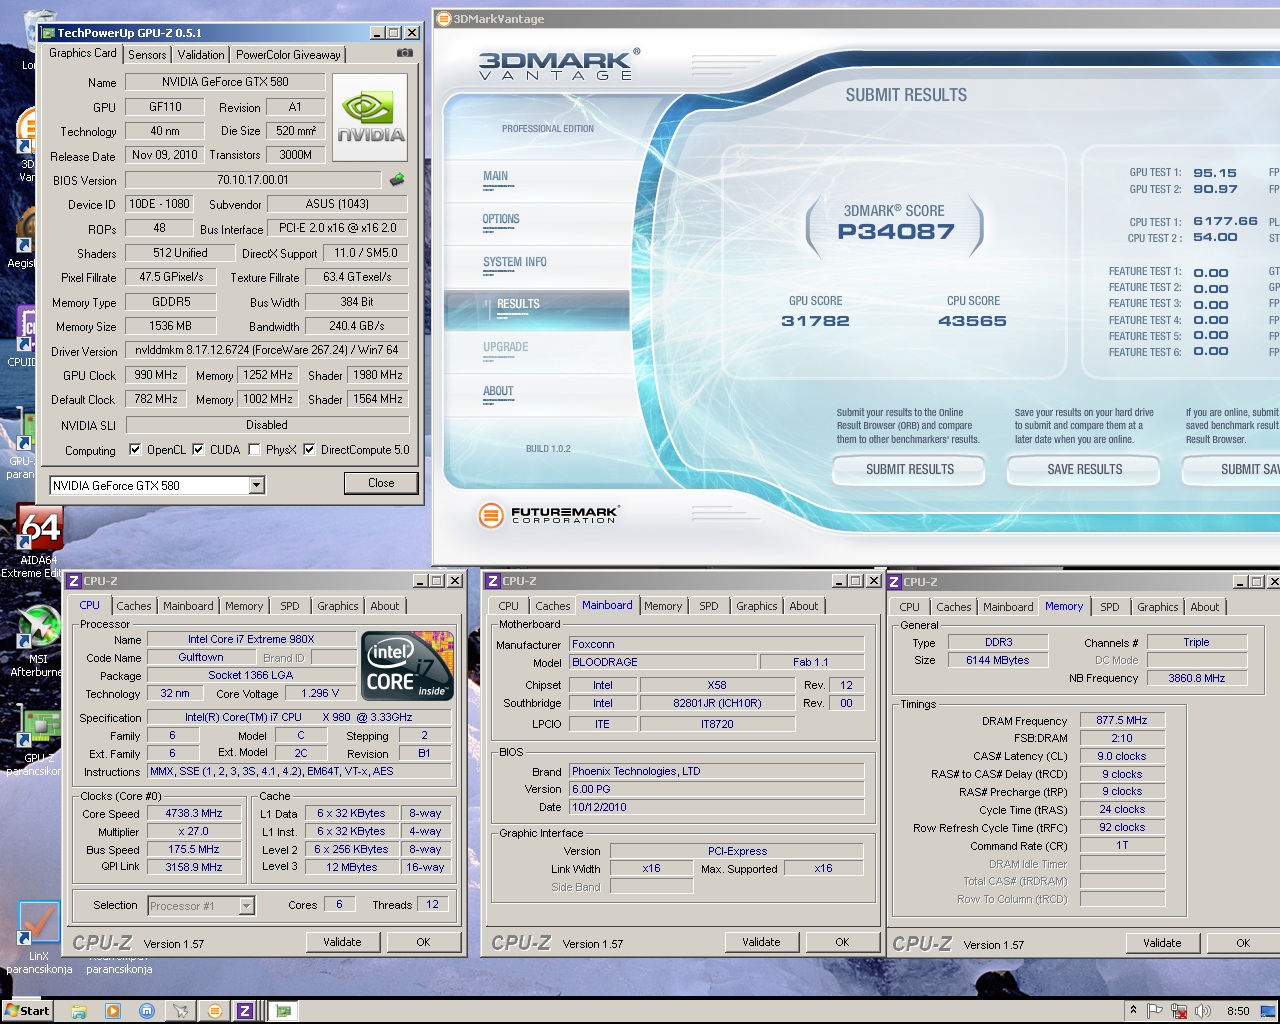The width and height of the screenshot is (1280, 1024).
Task: Open the Processor #1 selection dropdown
Action: click(246, 906)
